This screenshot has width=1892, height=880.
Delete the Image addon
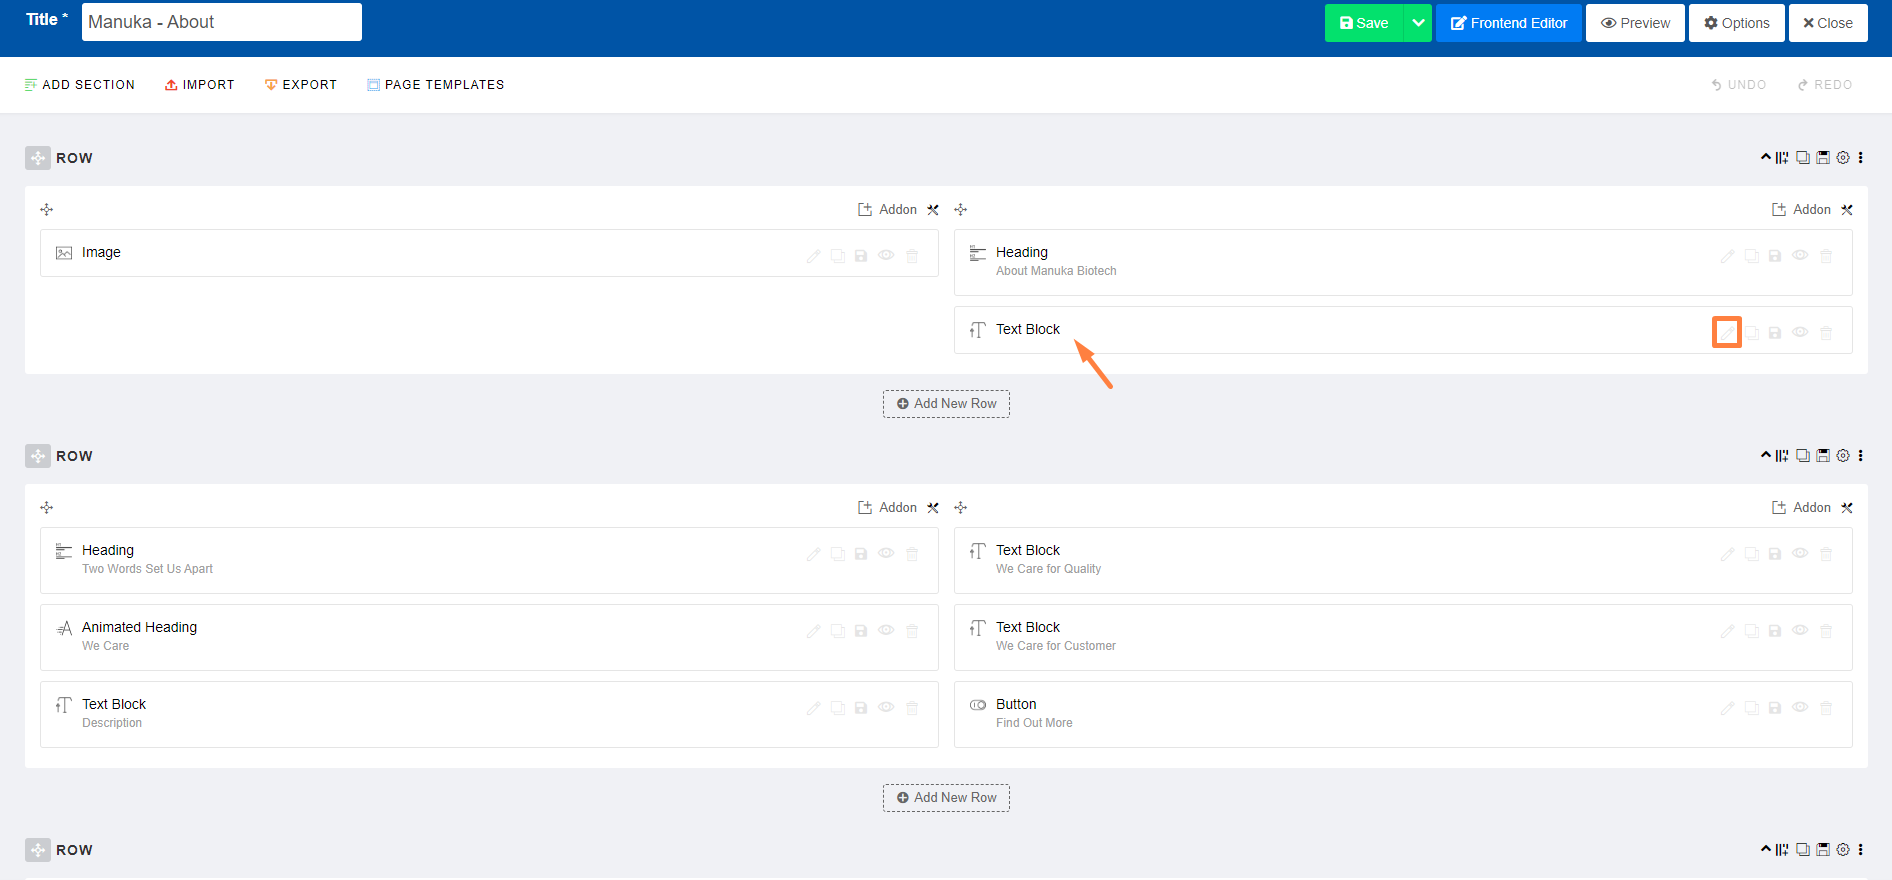[x=912, y=256]
